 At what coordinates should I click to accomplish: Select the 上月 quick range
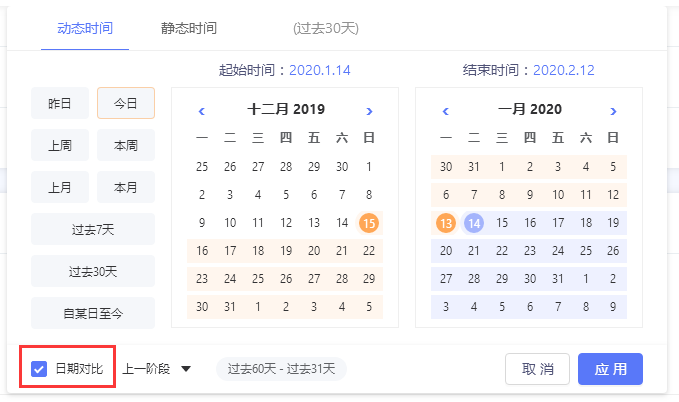60,187
